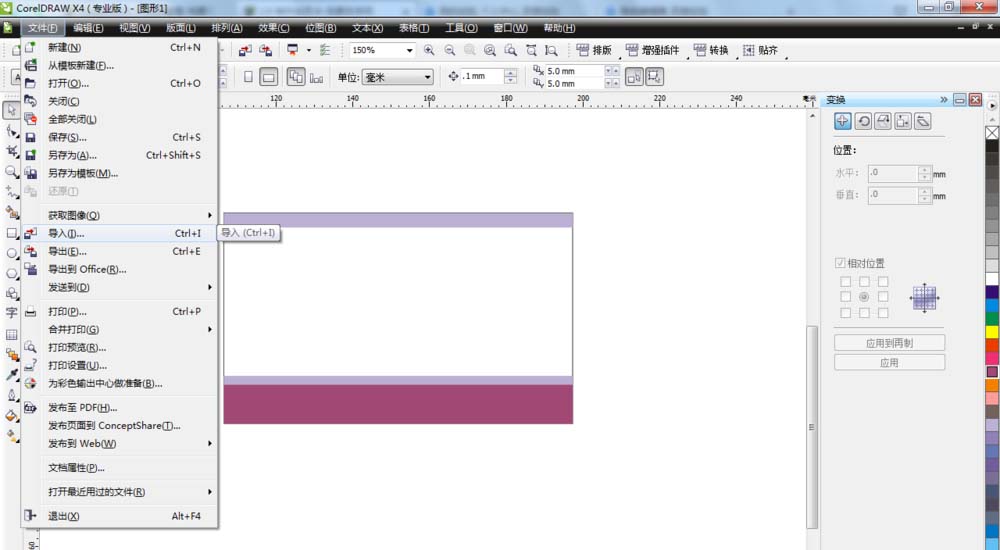Click the Zoom to Page Width icon
Image resolution: width=1000 pixels, height=550 pixels.
pyautogui.click(x=531, y=50)
